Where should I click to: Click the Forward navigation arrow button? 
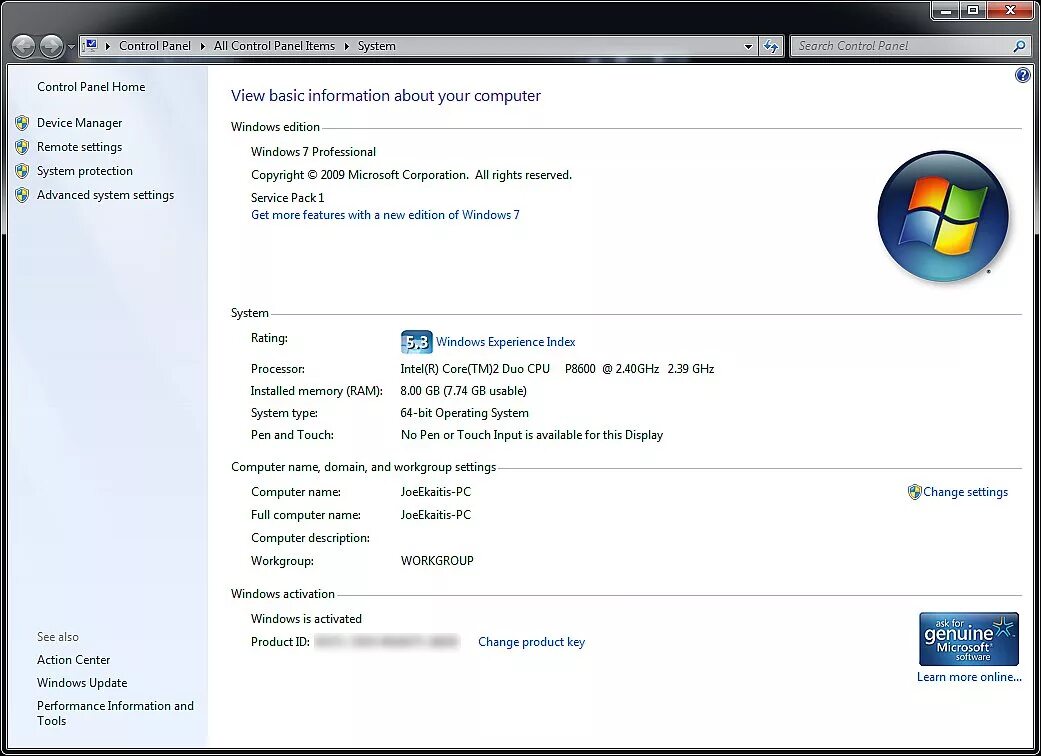pyautogui.click(x=52, y=46)
